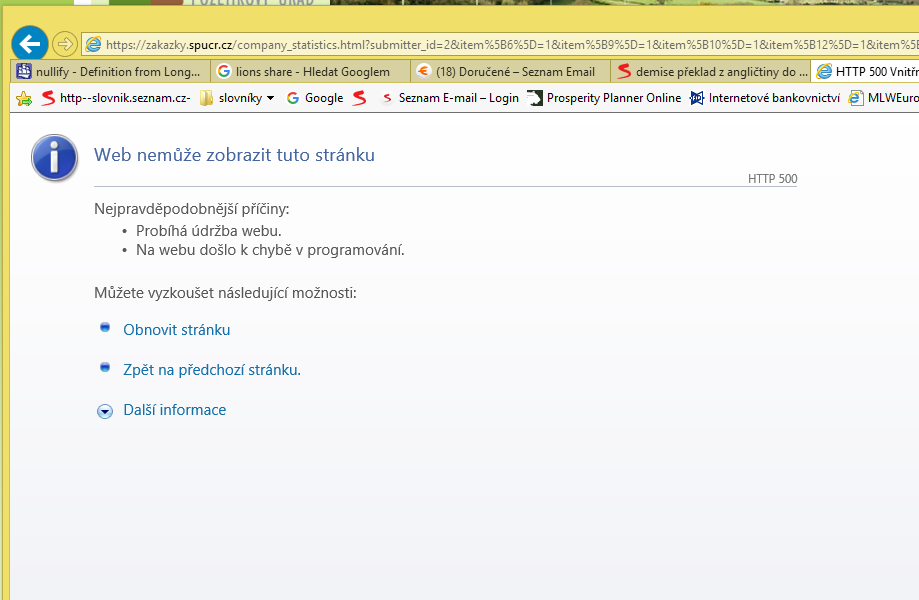The height and width of the screenshot is (600, 919).
Task: Open the lions share Google search tab
Action: coord(310,71)
